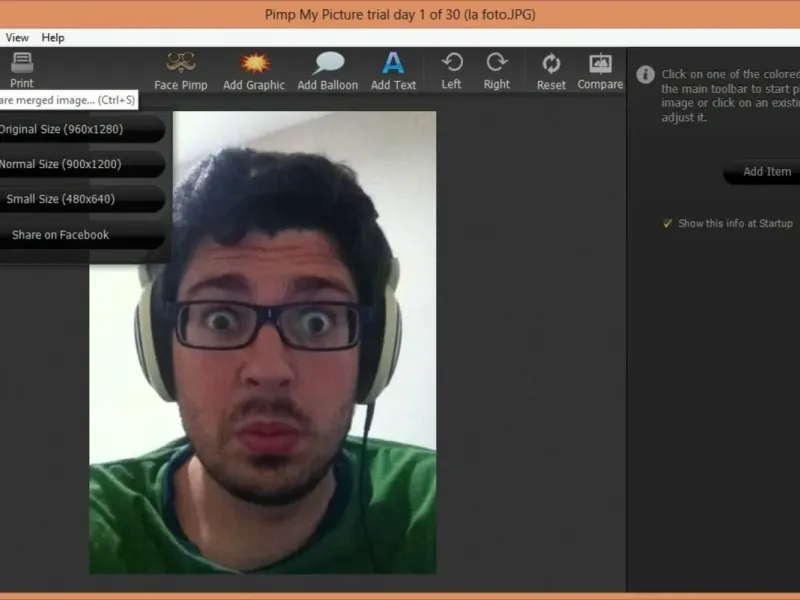This screenshot has width=800, height=600.
Task: Save at Original Size (960x1280)
Action: [82, 129]
